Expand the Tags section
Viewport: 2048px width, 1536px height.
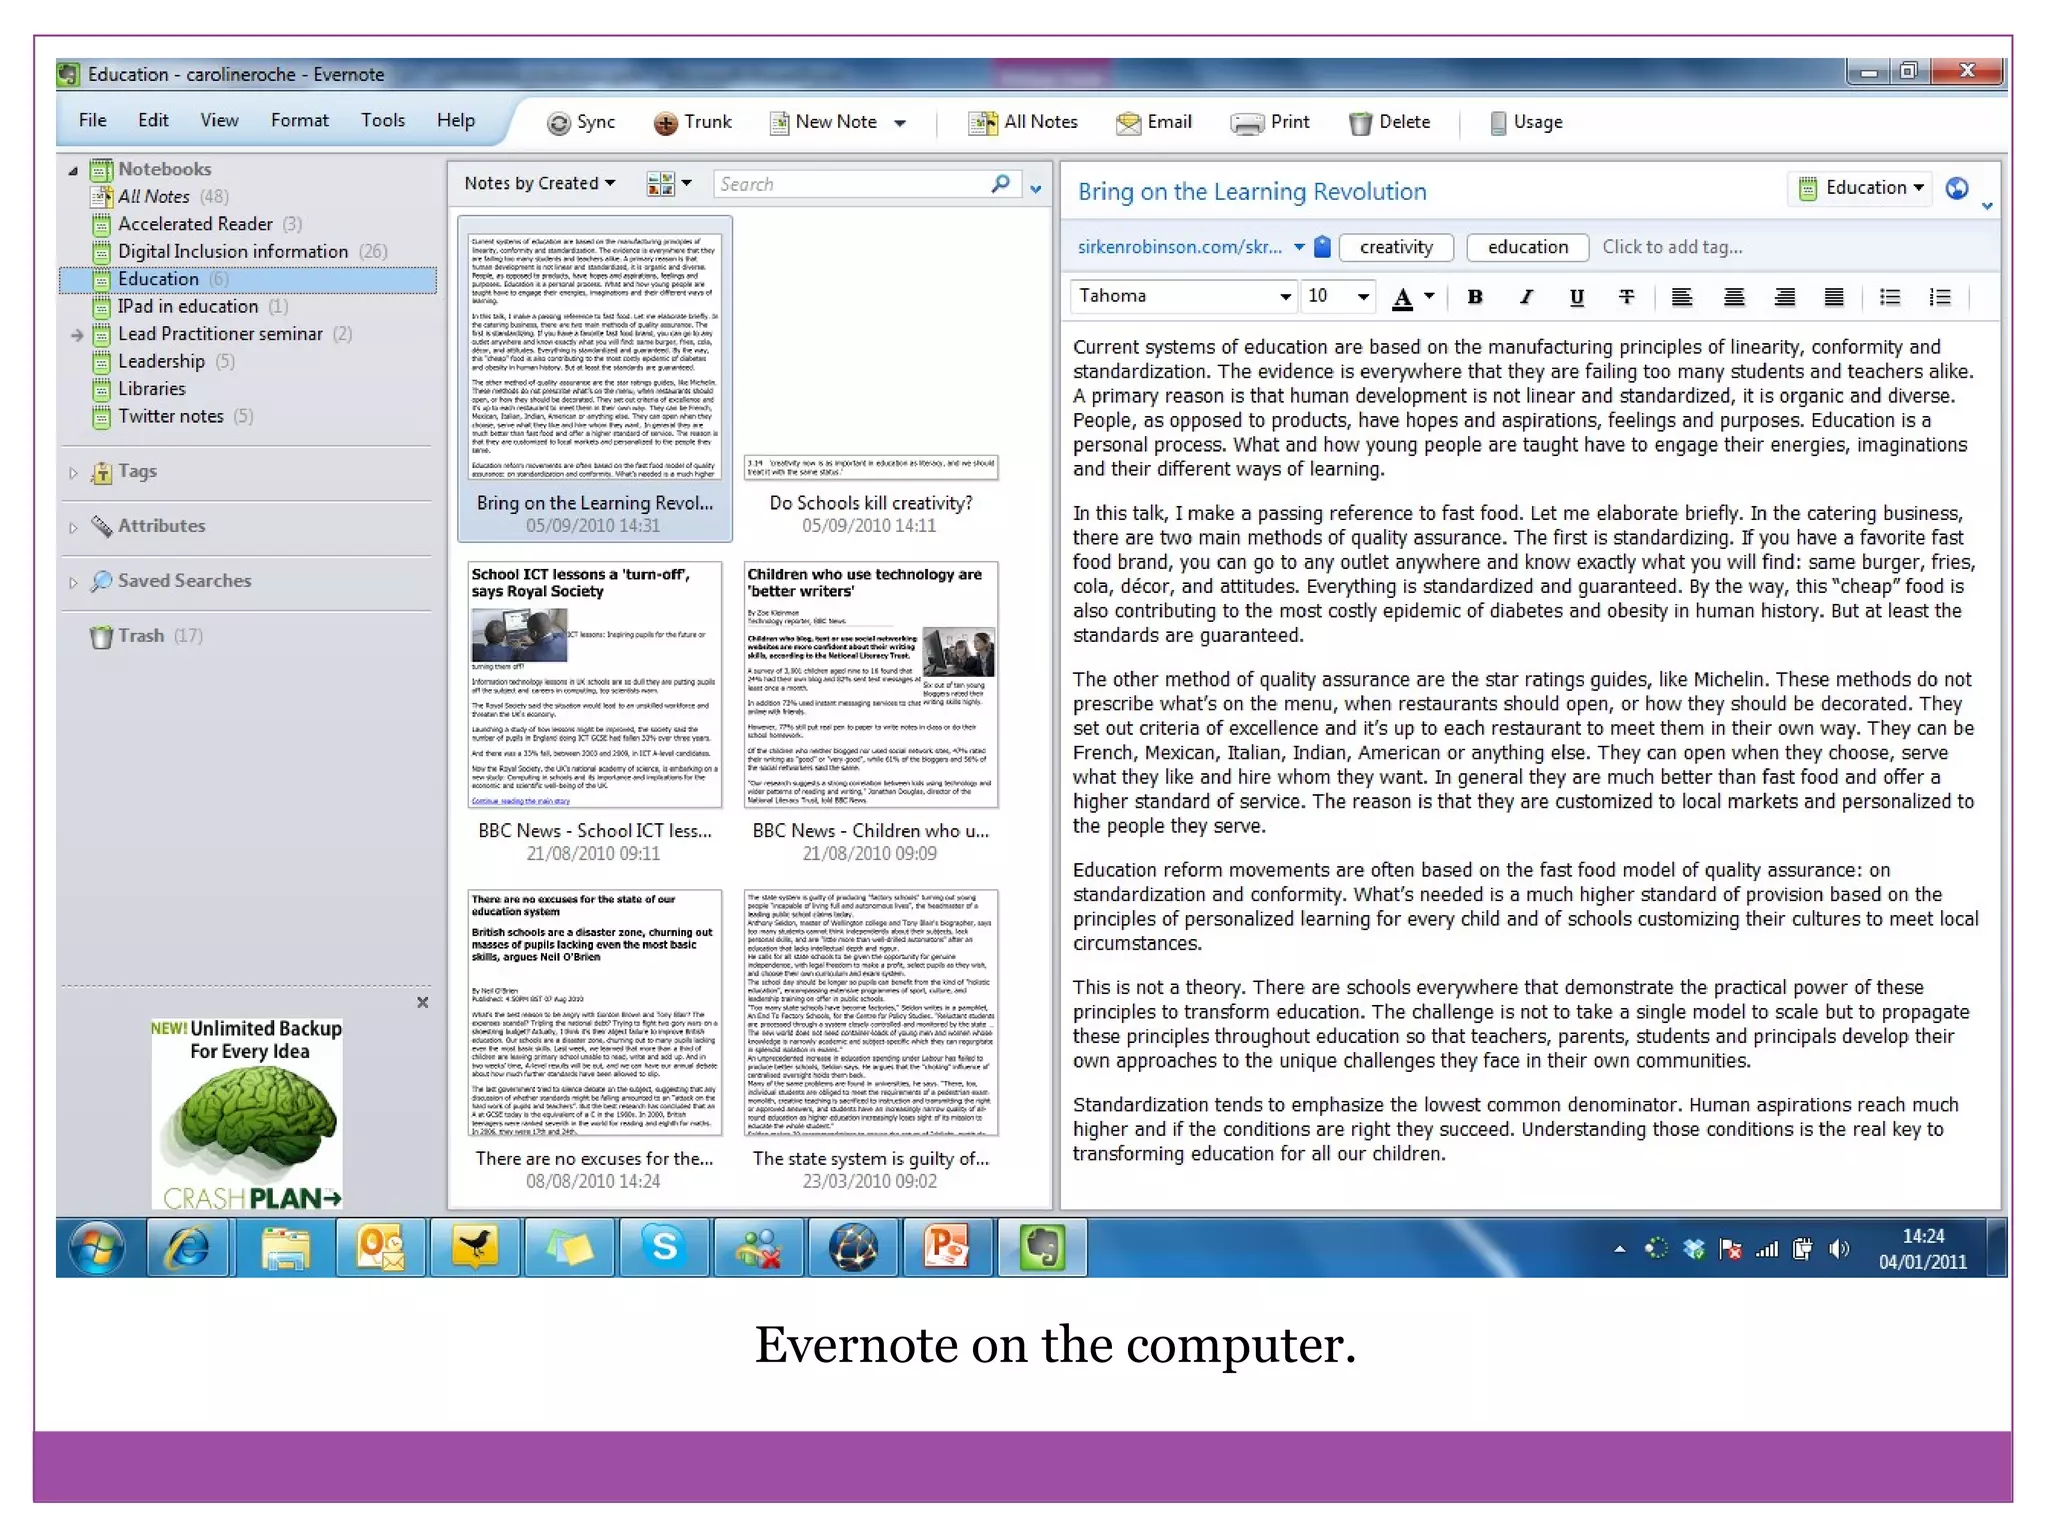pyautogui.click(x=73, y=472)
